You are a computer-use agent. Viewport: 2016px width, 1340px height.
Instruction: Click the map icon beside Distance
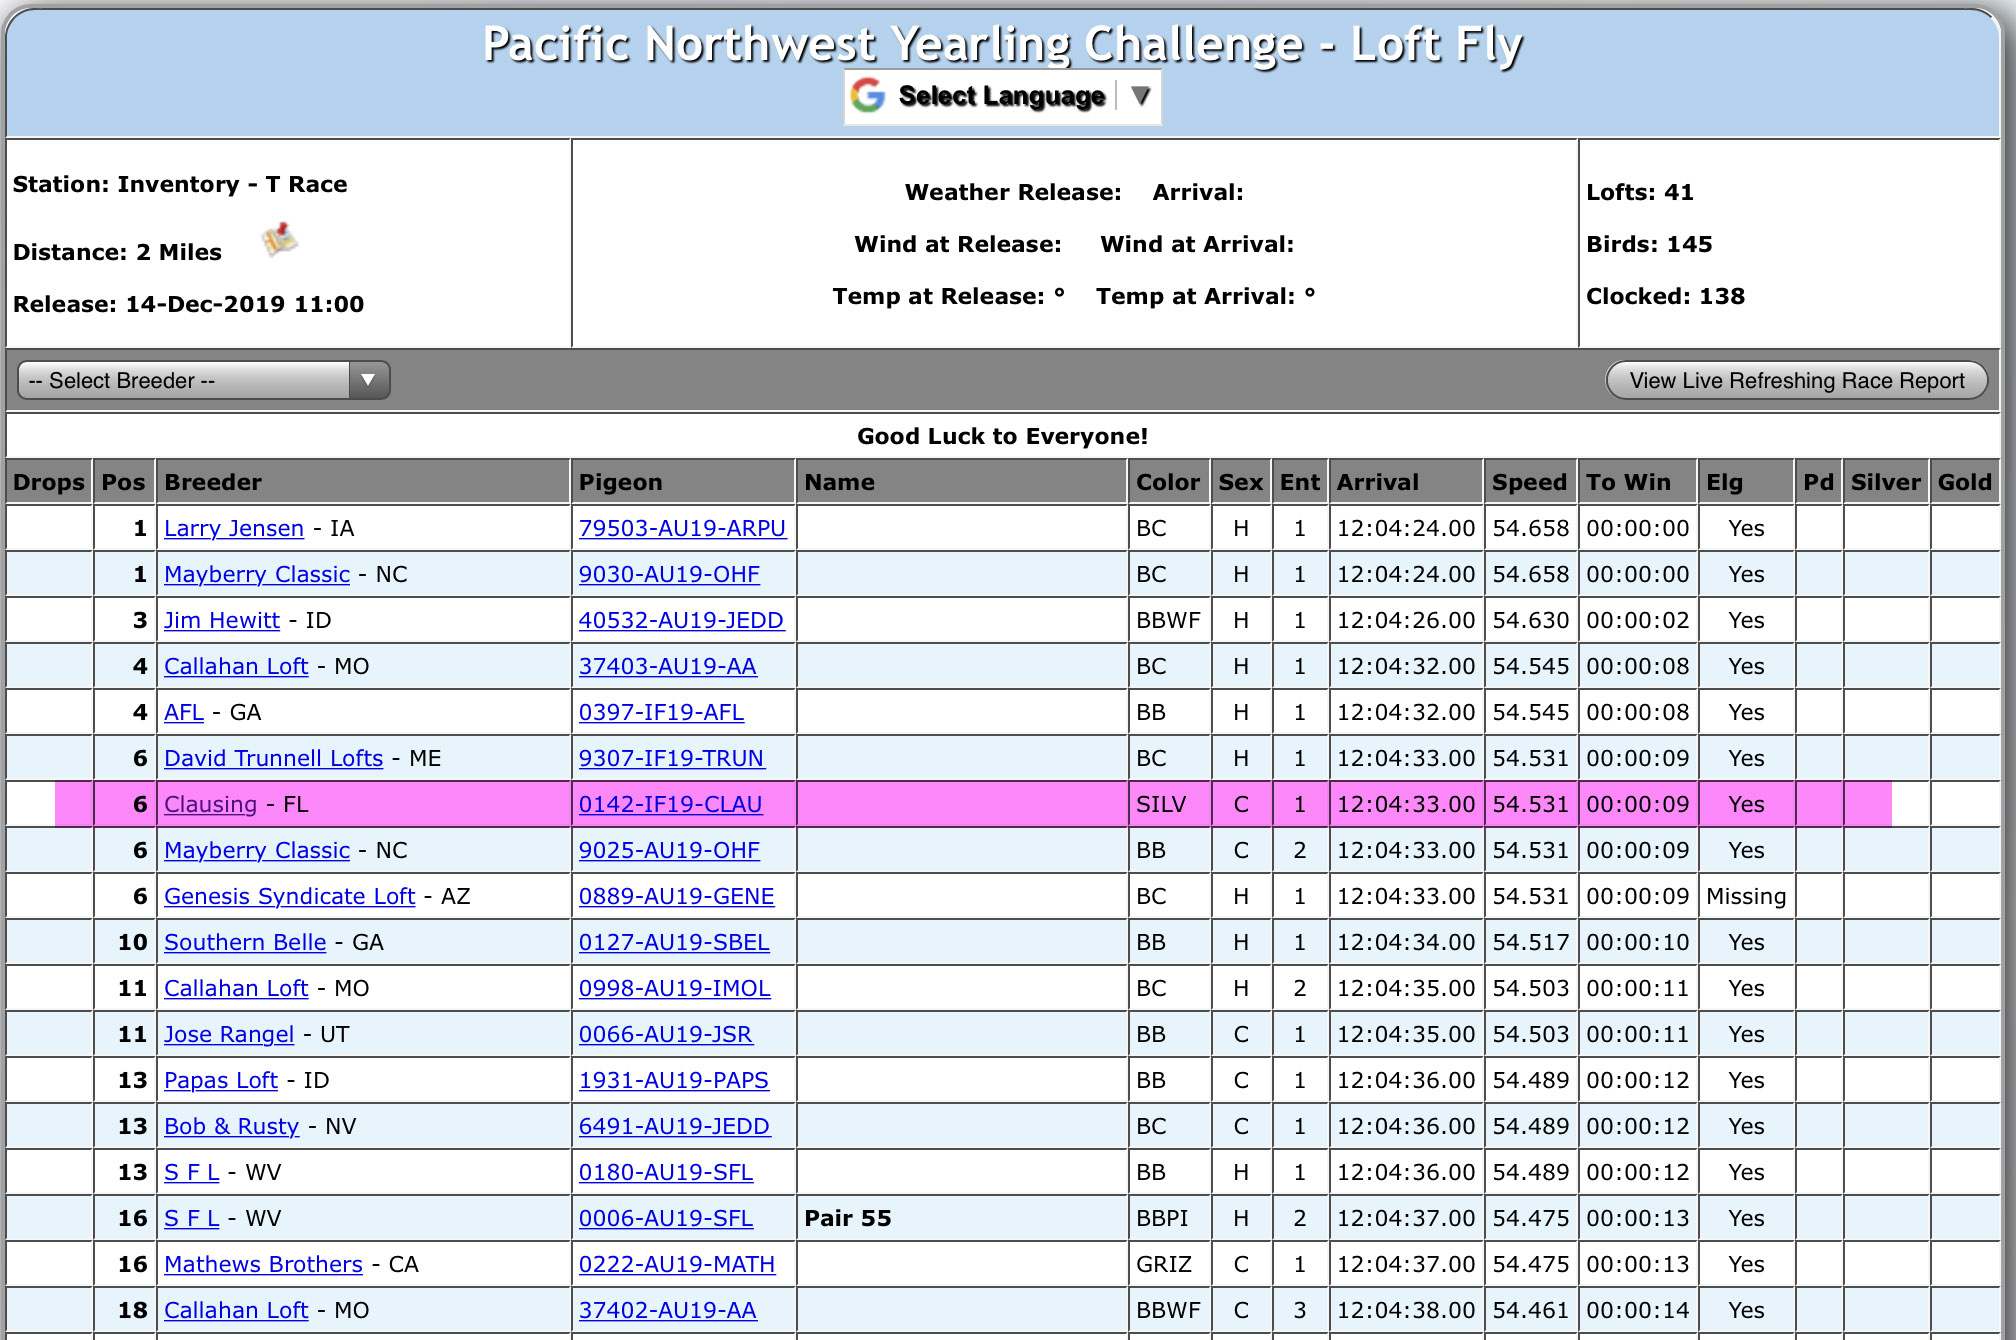click(280, 241)
